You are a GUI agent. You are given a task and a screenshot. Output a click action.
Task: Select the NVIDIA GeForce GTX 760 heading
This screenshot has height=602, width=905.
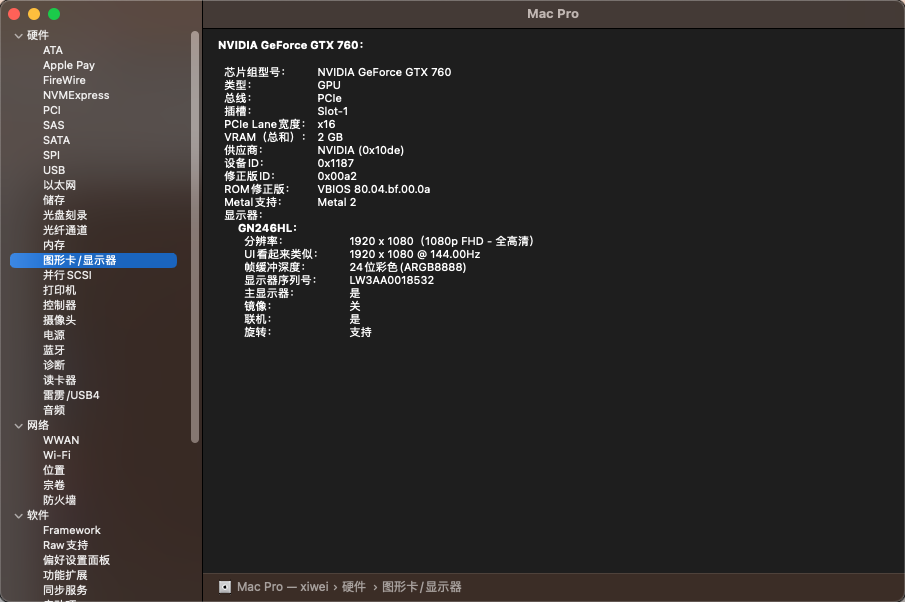coord(291,45)
